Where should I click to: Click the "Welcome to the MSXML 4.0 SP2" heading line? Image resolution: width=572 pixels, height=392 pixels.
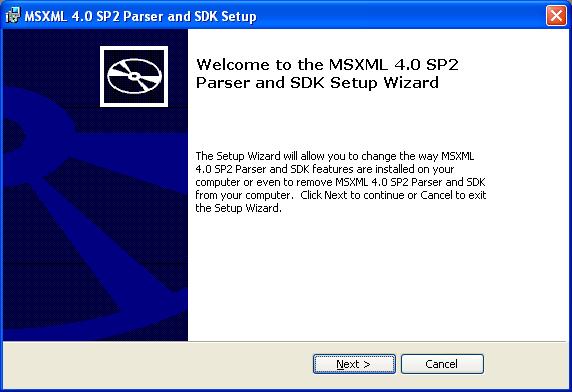327,65
